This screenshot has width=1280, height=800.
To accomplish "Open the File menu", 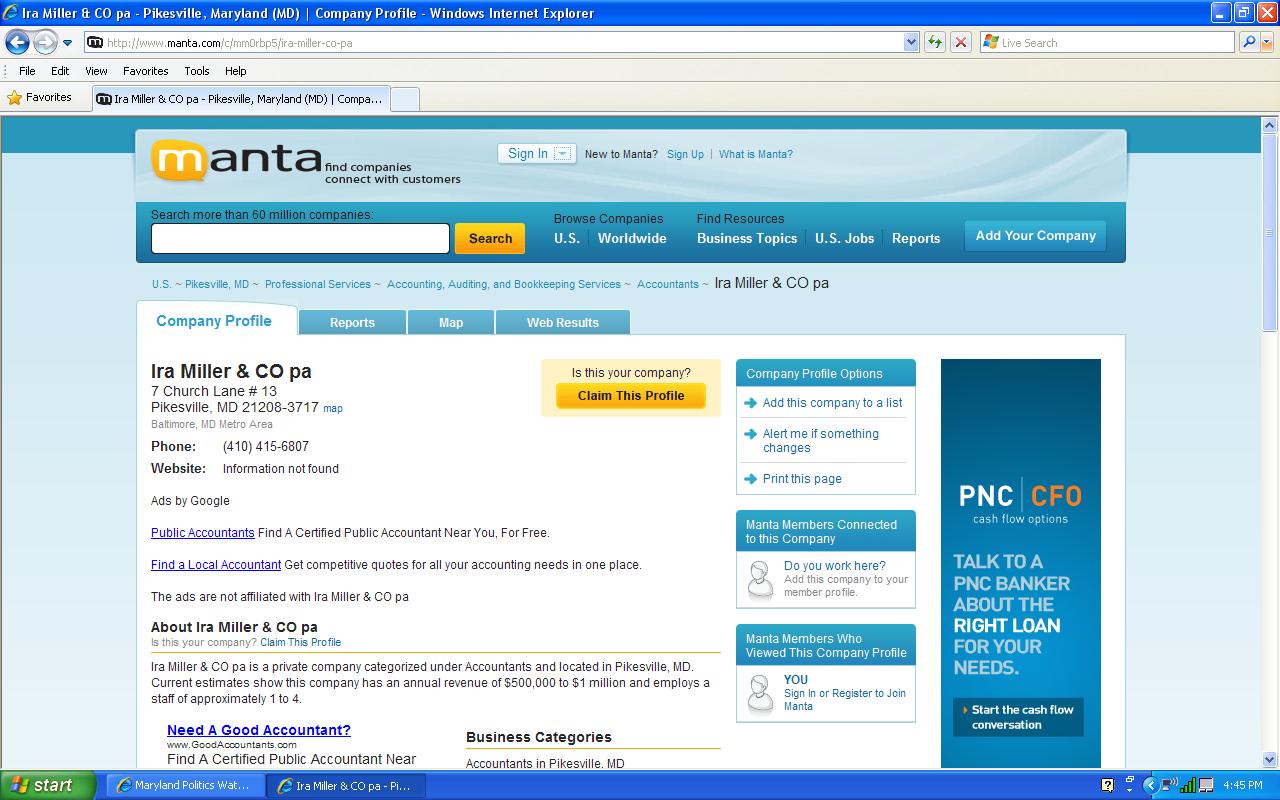I will tap(27, 71).
